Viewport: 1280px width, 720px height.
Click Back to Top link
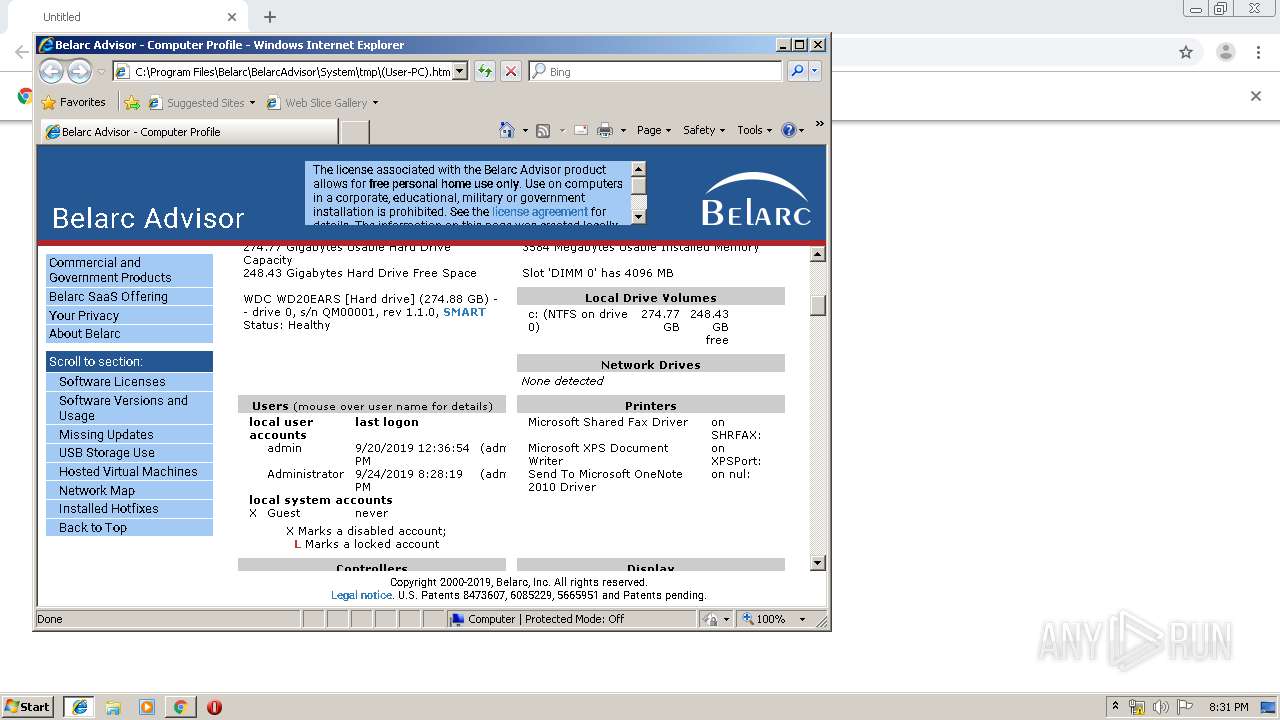[x=129, y=528]
